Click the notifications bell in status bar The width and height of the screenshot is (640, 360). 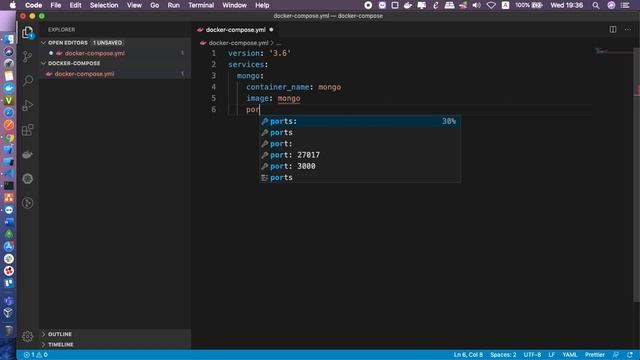tap(630, 355)
